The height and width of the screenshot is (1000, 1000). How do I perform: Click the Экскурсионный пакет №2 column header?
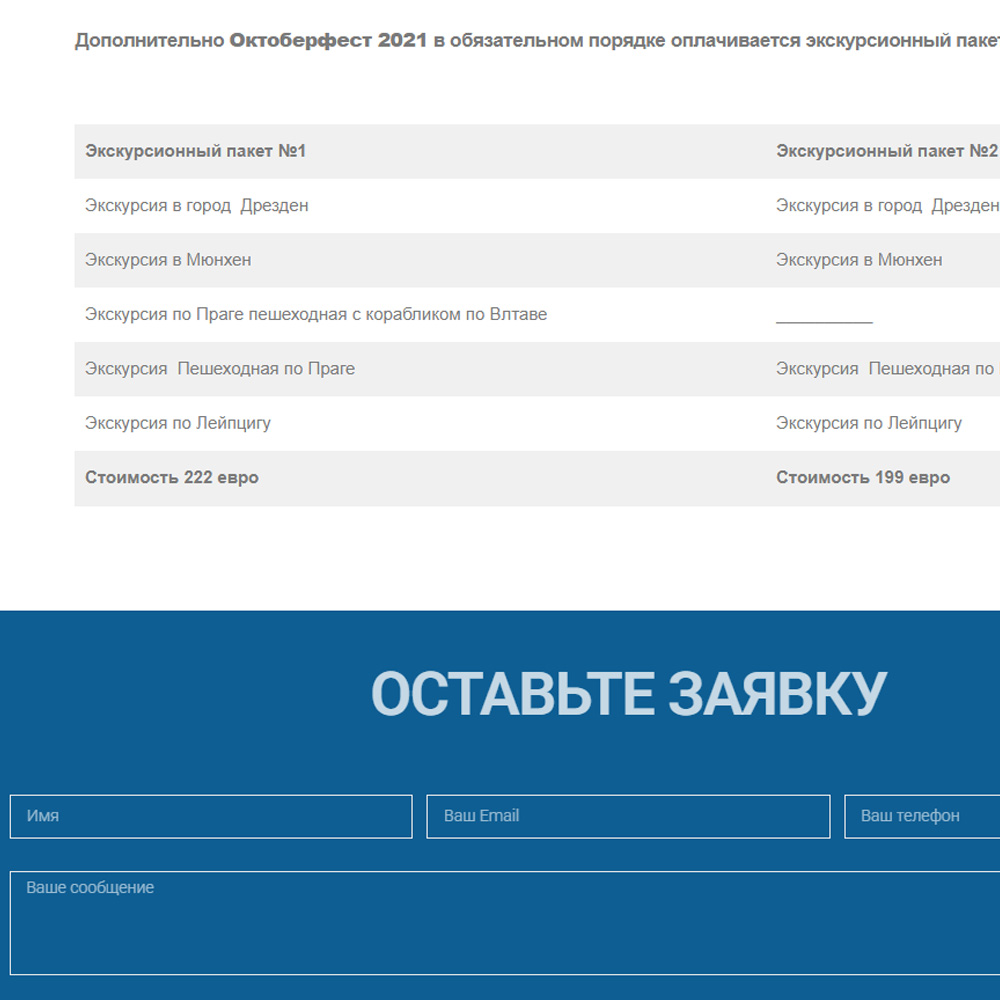tap(886, 151)
